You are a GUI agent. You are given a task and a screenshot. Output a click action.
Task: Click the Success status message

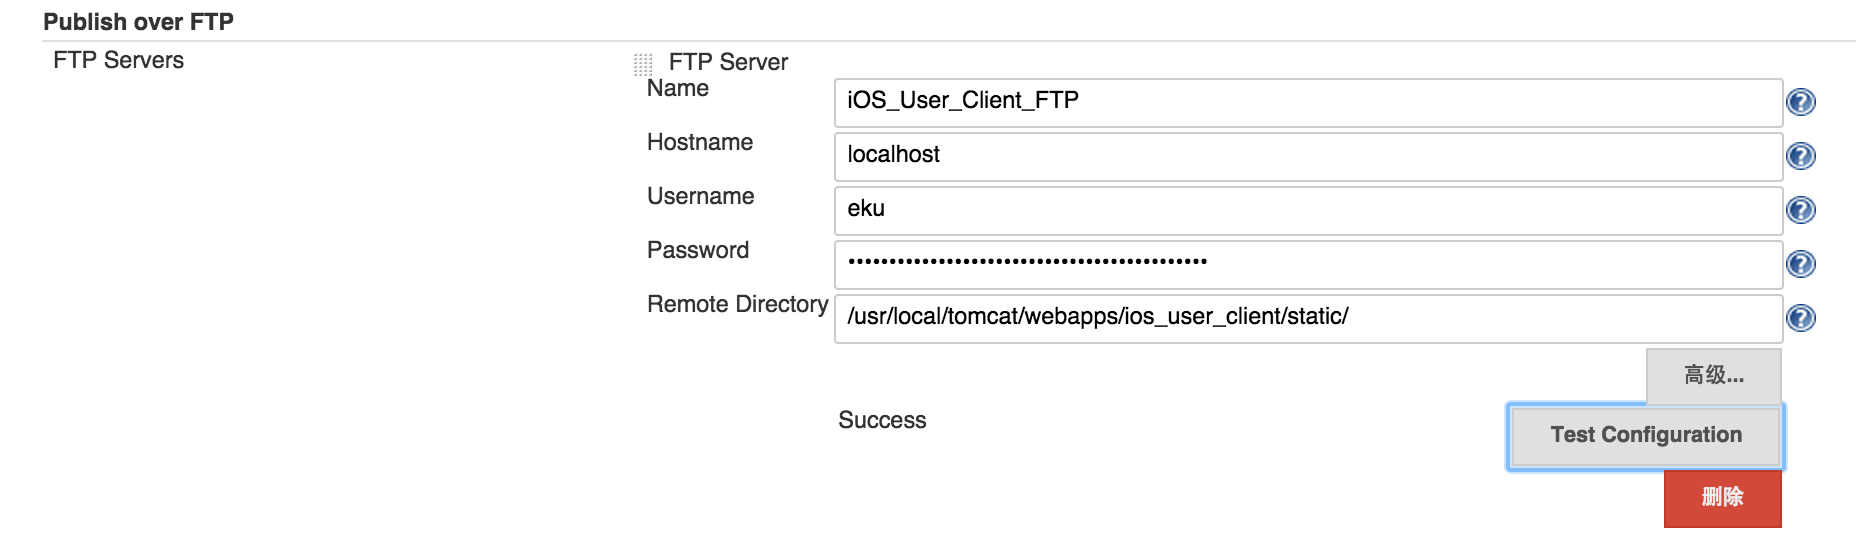[x=882, y=420]
